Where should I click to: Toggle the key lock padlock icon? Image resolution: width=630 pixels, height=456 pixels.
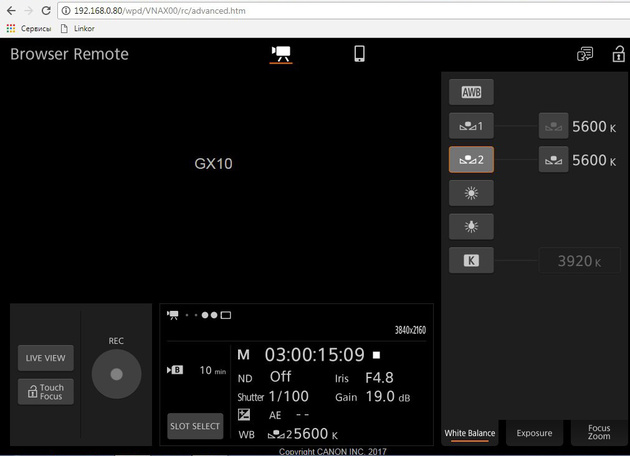618,54
